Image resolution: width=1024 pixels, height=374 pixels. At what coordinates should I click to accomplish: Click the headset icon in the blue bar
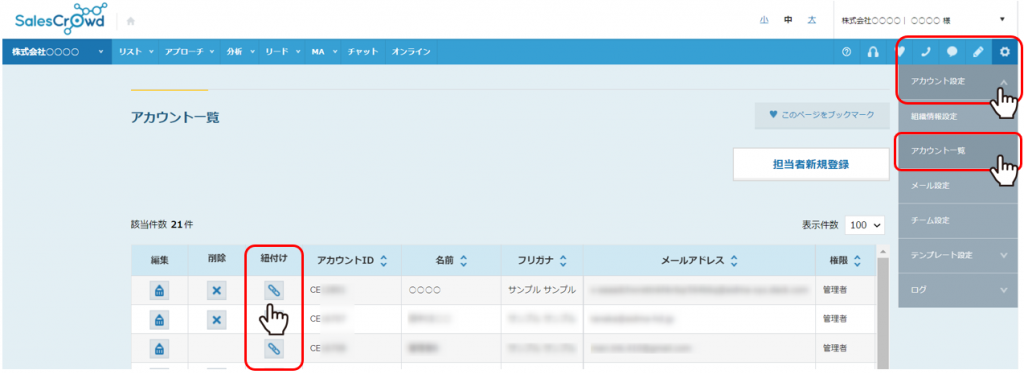point(872,52)
